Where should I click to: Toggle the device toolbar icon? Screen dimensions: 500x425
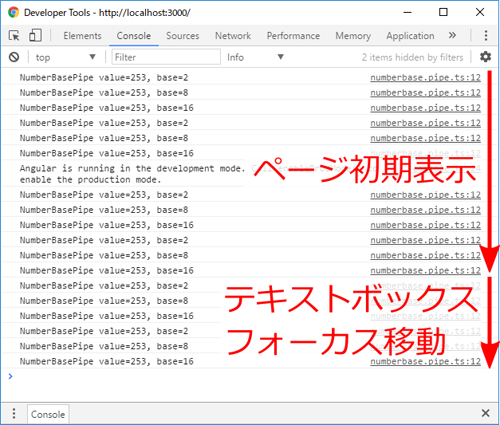click(x=35, y=35)
